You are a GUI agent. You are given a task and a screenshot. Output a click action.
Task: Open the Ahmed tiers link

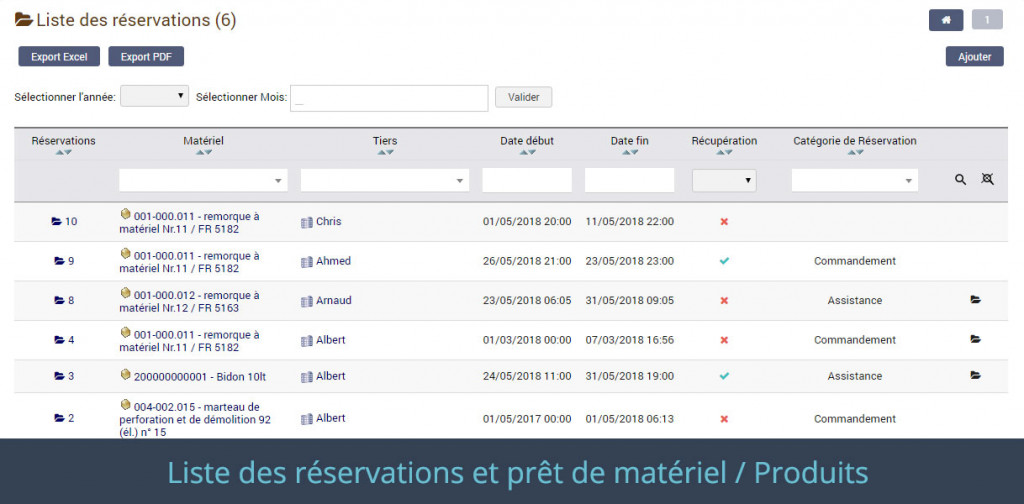(x=326, y=261)
